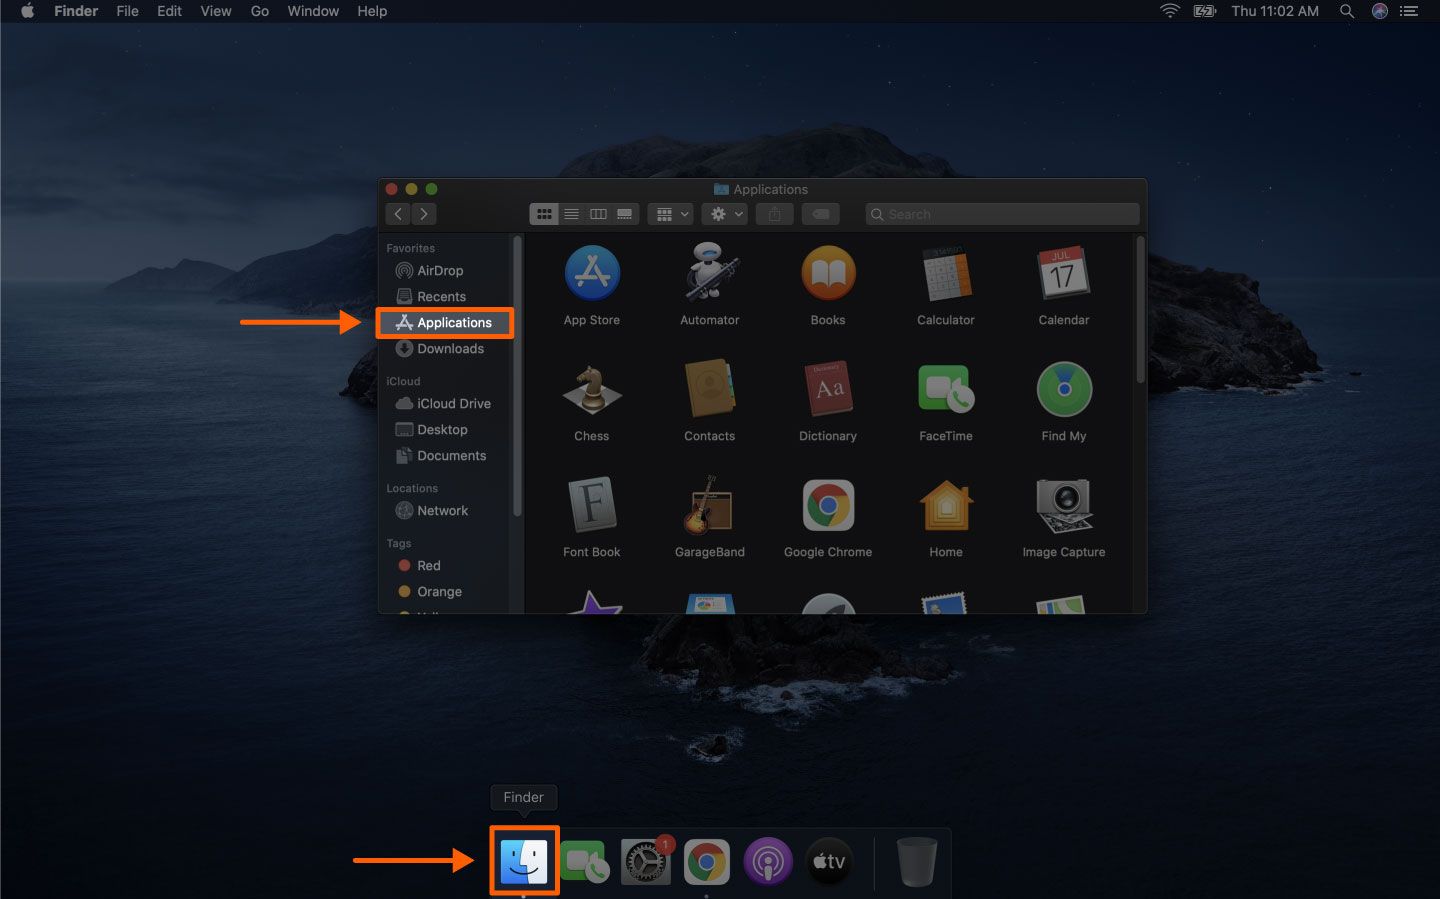Image resolution: width=1440 pixels, height=899 pixels.
Task: Click the Wi-Fi status icon
Action: coord(1169,11)
